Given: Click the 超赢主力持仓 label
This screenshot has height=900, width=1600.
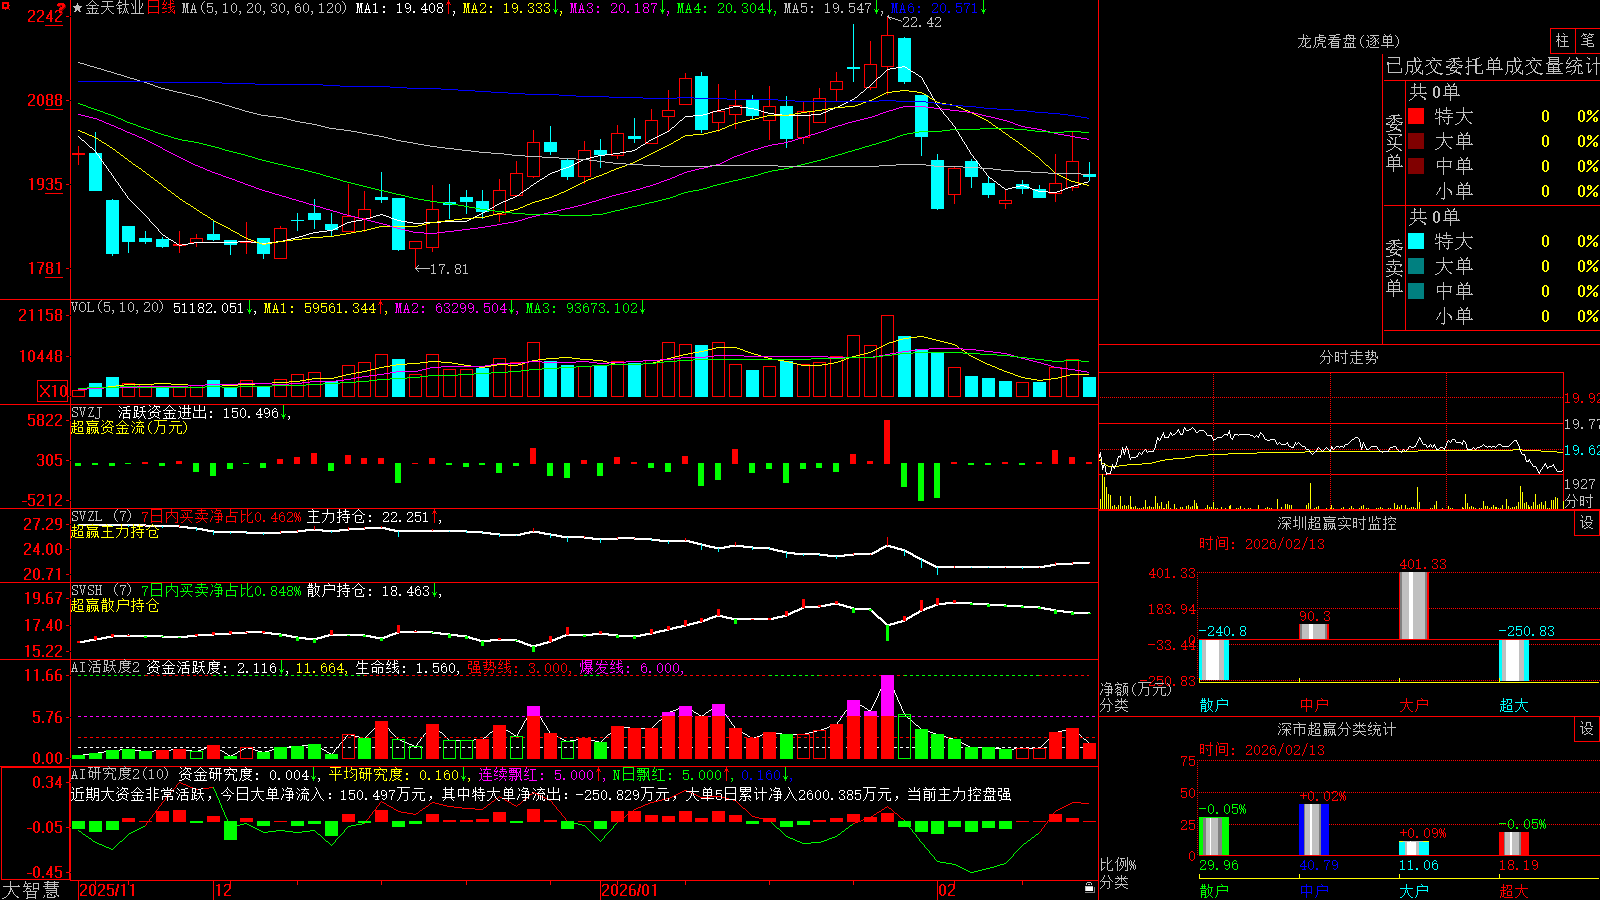Looking at the screenshot, I should pyautogui.click(x=115, y=531).
